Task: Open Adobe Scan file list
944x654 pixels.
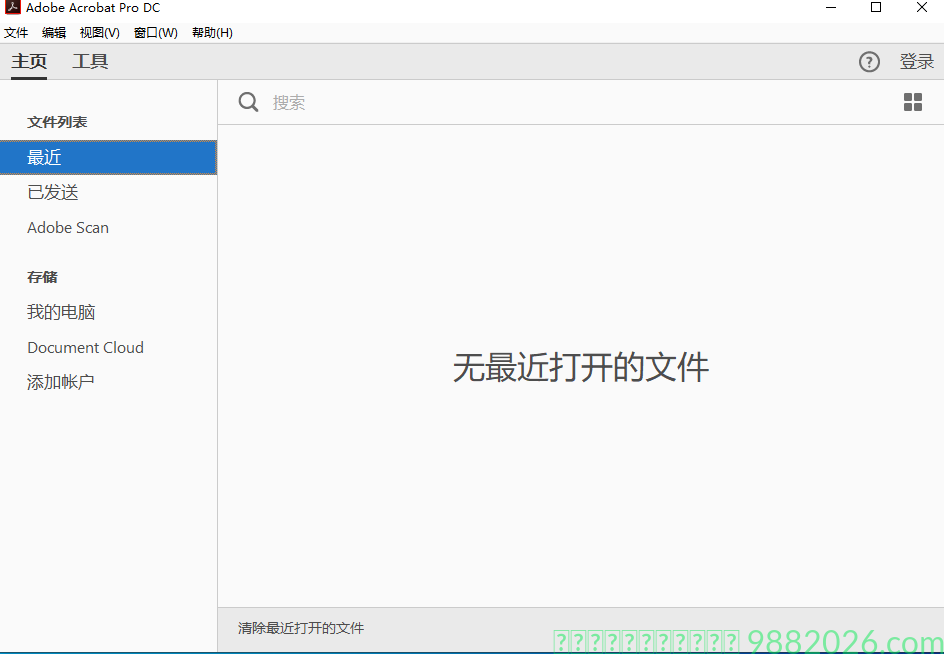Action: (x=67, y=227)
